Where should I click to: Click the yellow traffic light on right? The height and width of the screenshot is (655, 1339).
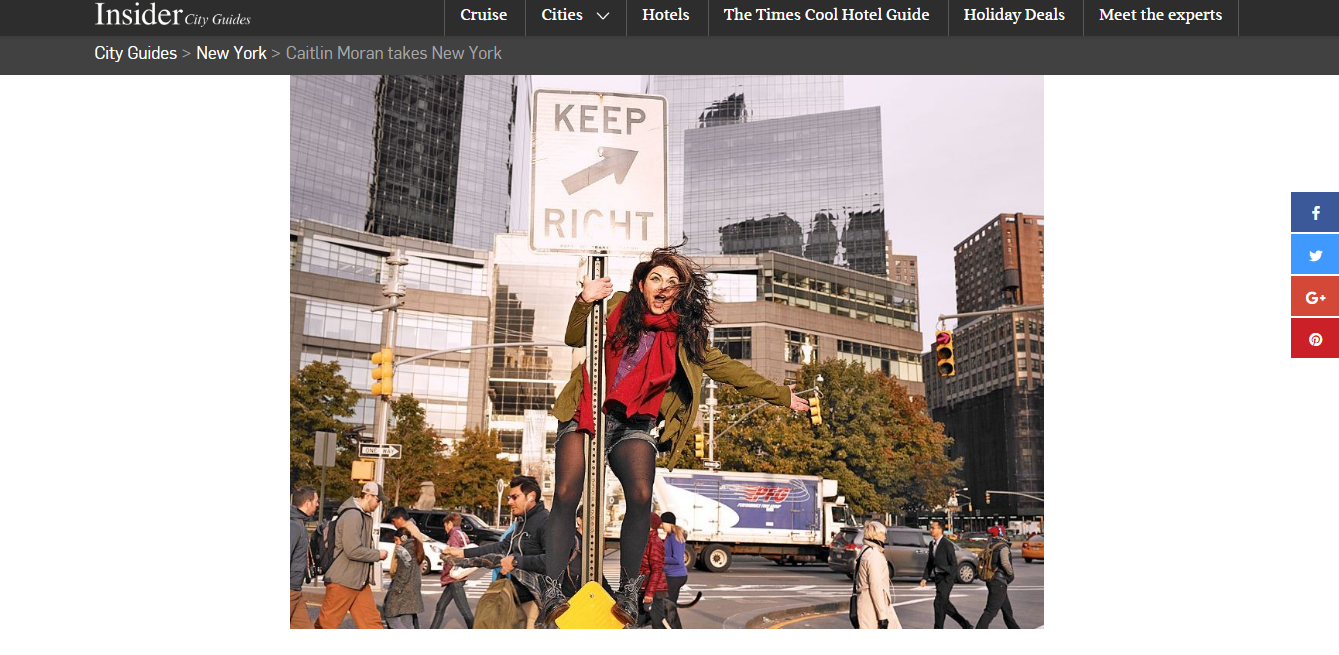tap(944, 353)
